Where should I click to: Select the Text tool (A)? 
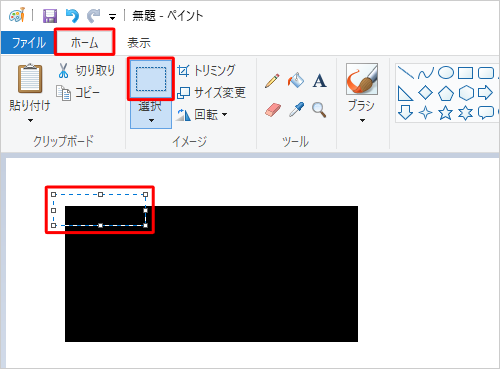pos(319,81)
